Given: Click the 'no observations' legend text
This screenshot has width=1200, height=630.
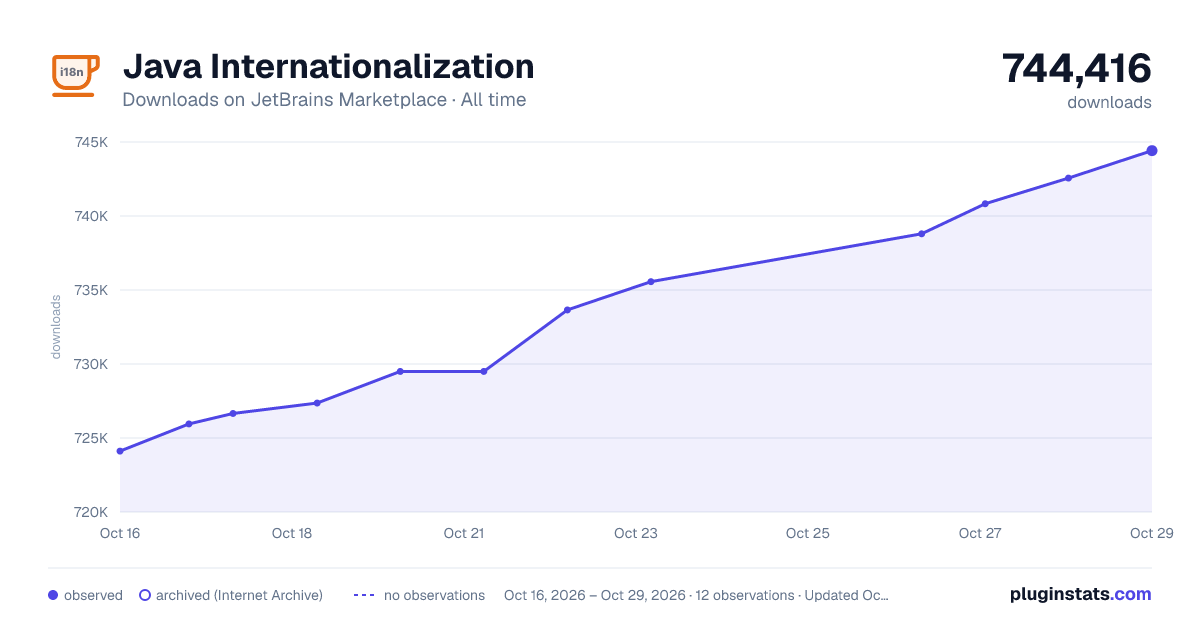Looking at the screenshot, I should (x=434, y=595).
